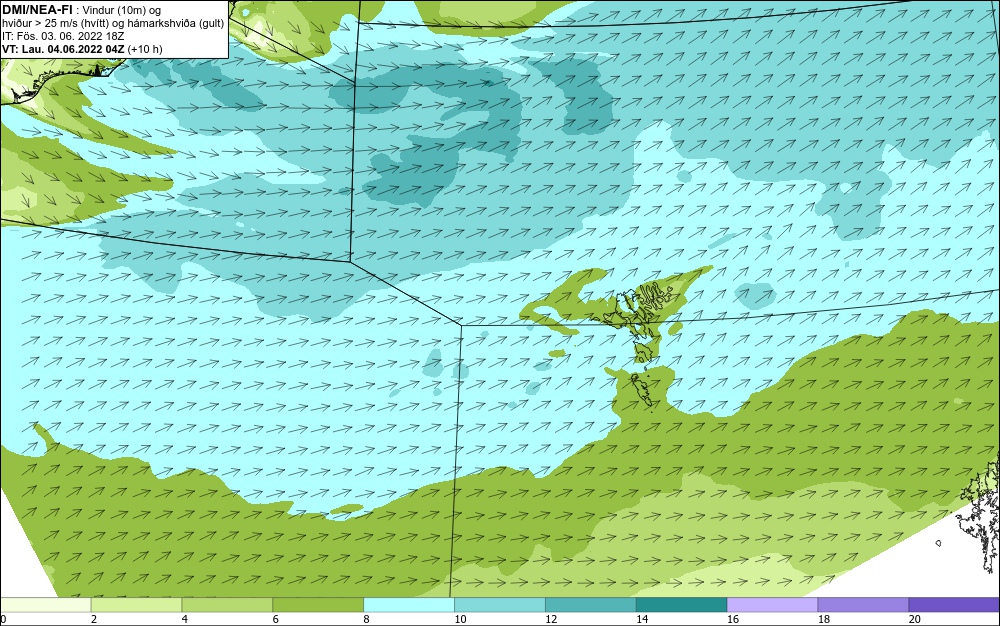Click the 0–2 m/s legend color swatch
The width and height of the screenshot is (1000, 626).
[46, 605]
